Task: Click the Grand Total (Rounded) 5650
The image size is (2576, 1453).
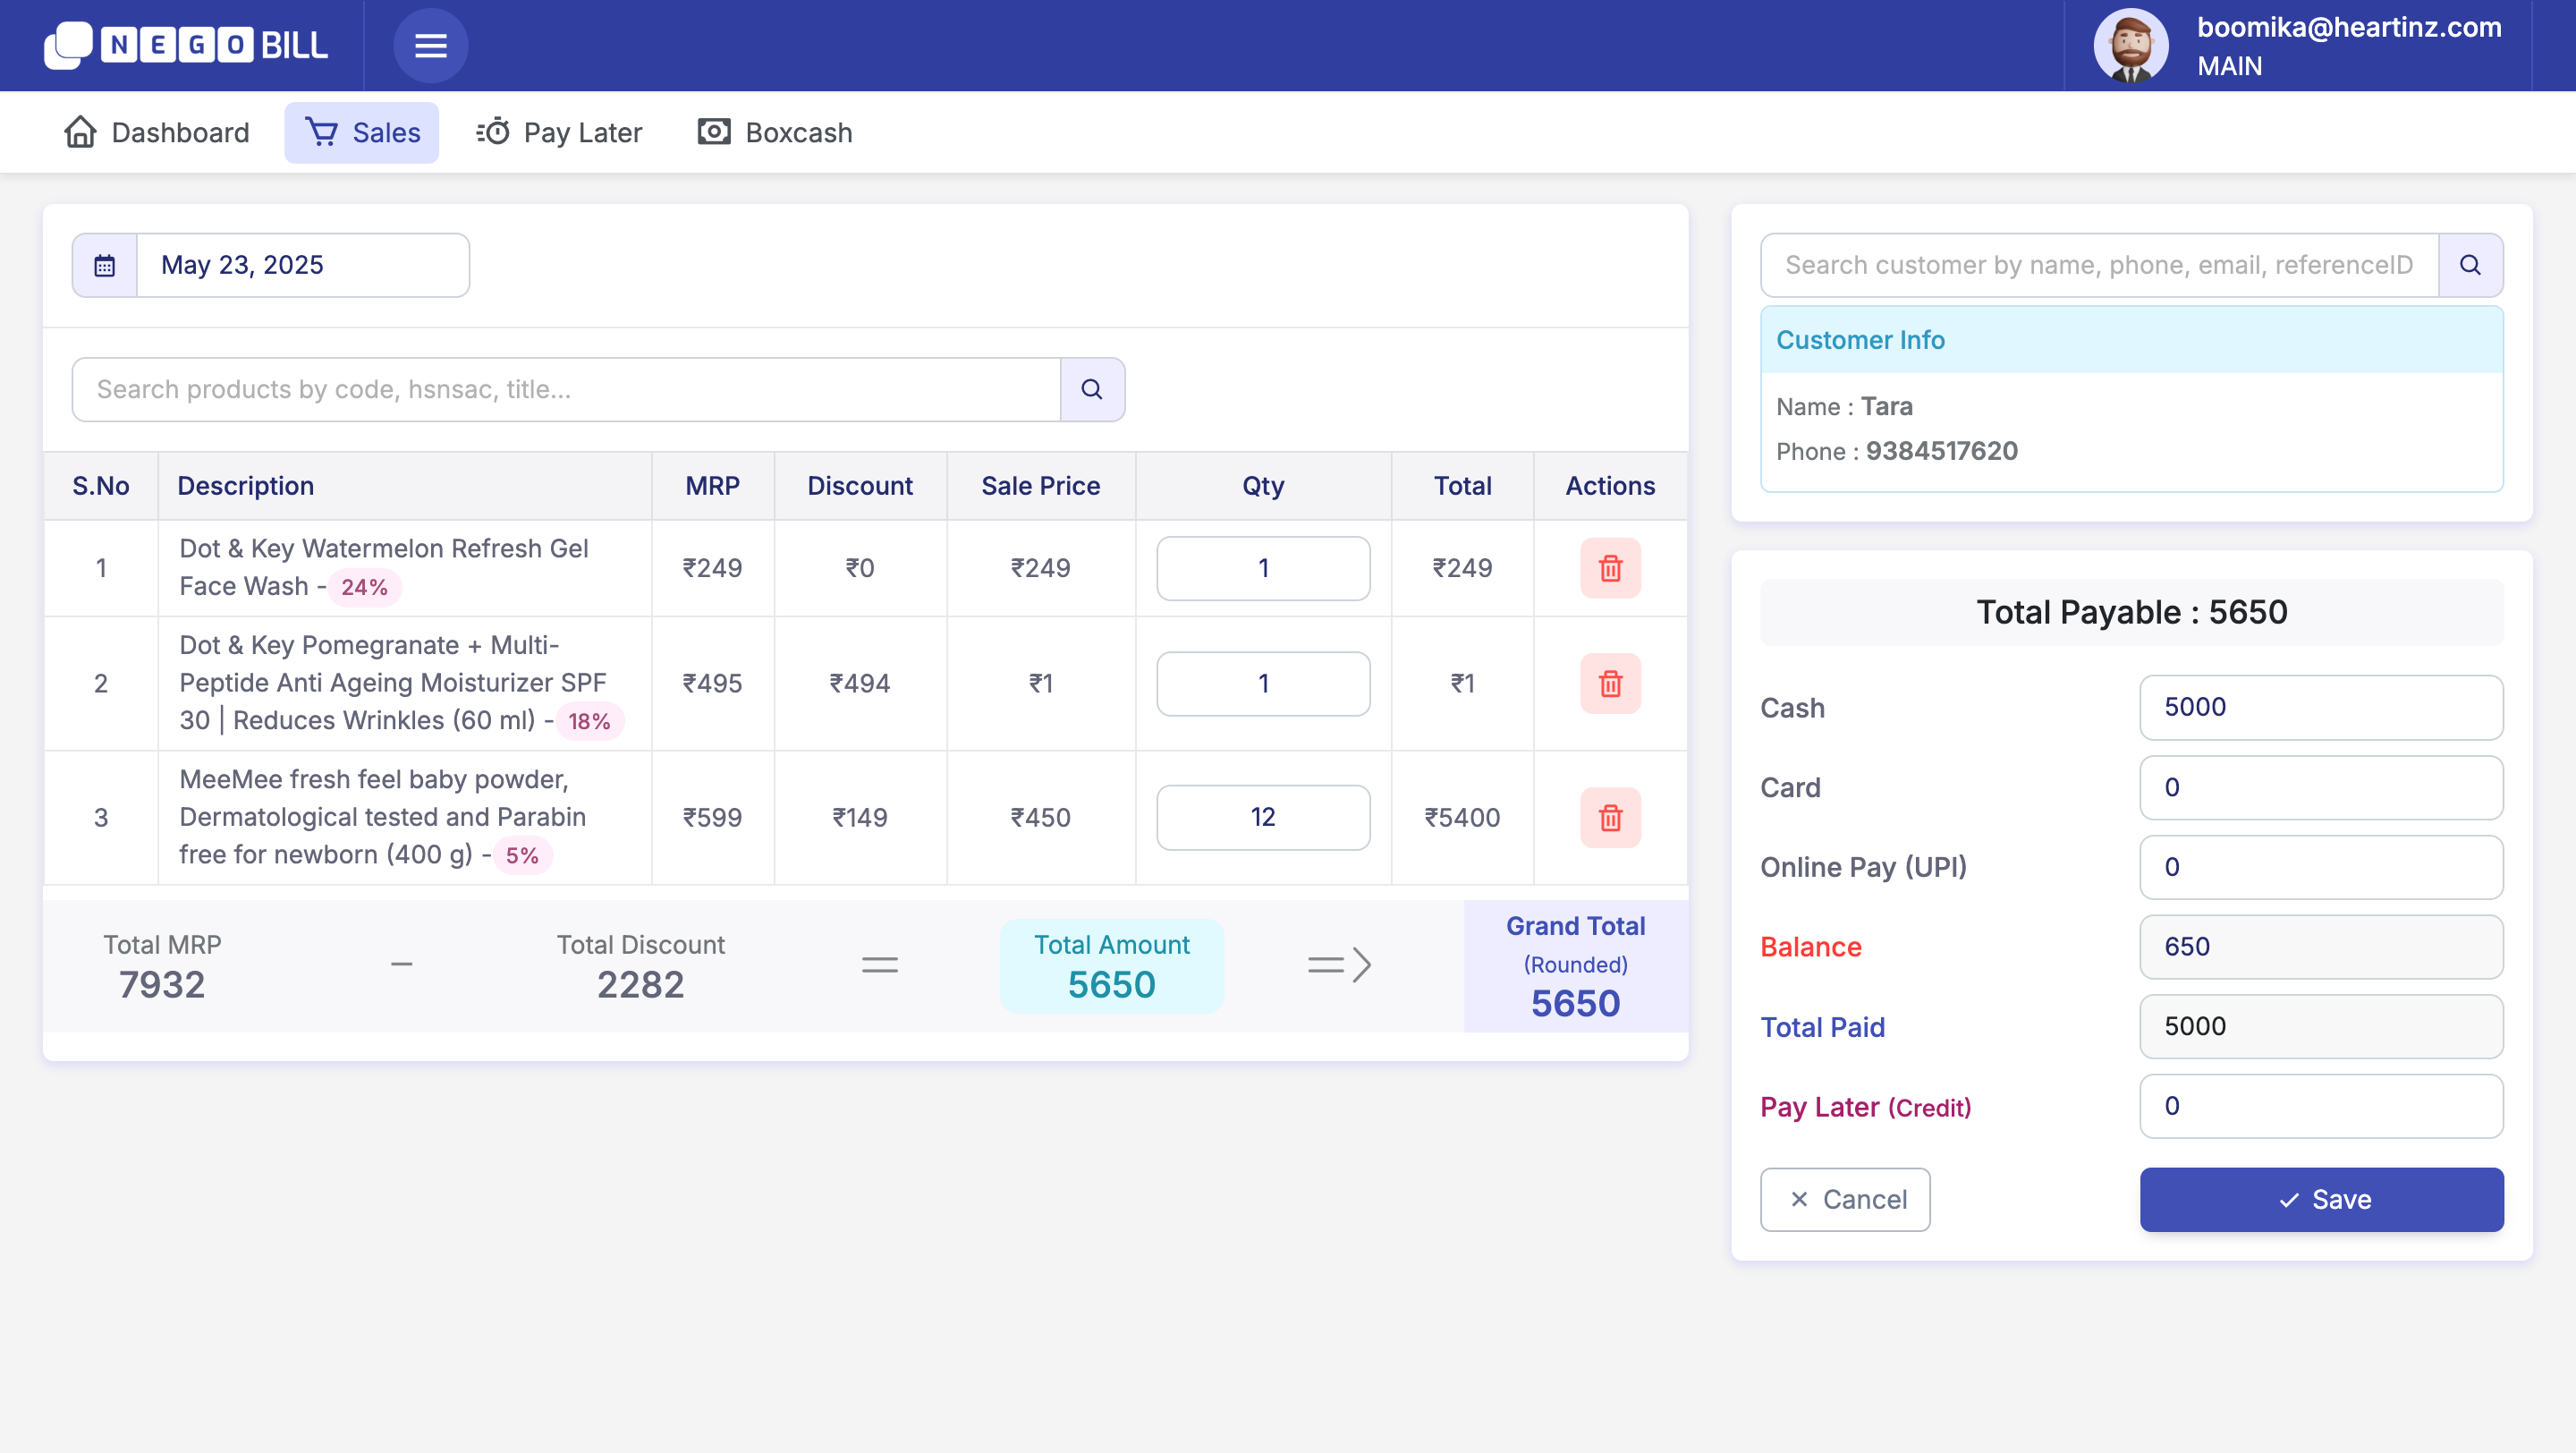Action: tap(1575, 965)
